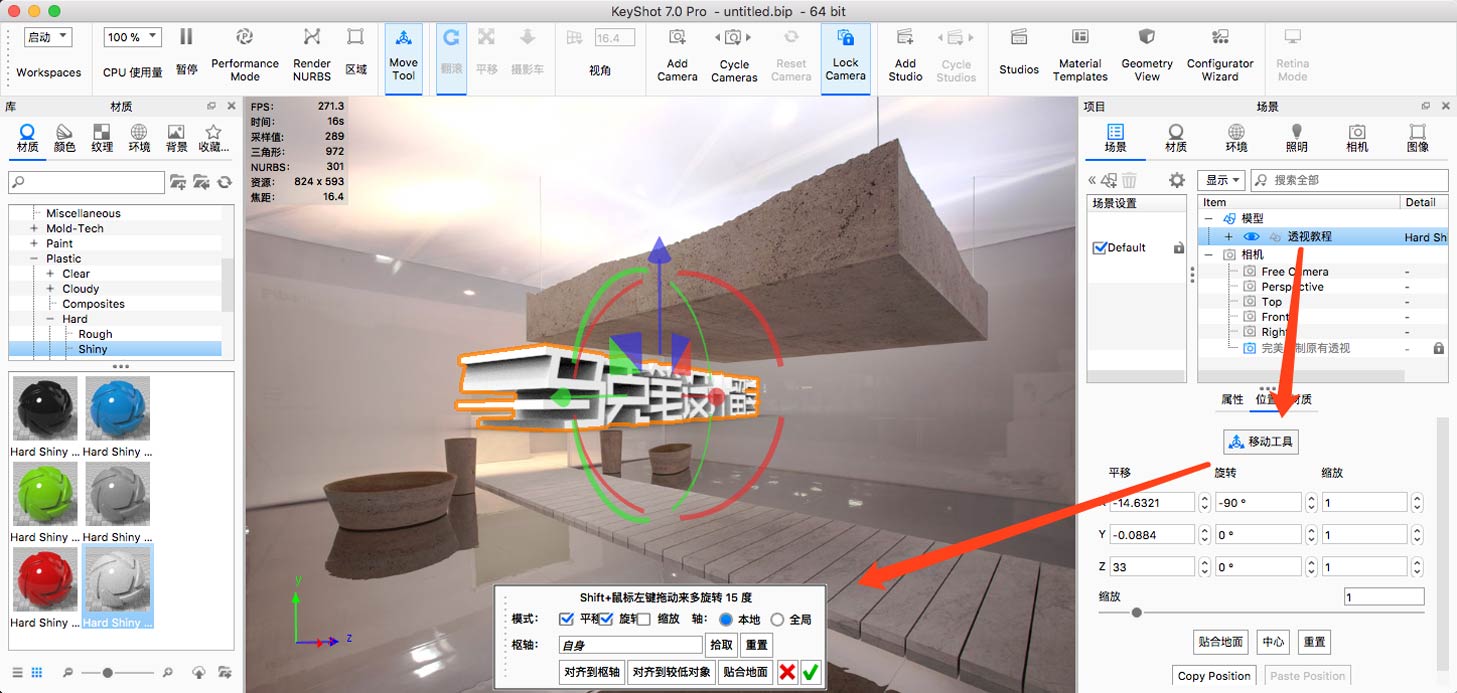Enable Render NURBS
1457x693 pixels.
312,54
